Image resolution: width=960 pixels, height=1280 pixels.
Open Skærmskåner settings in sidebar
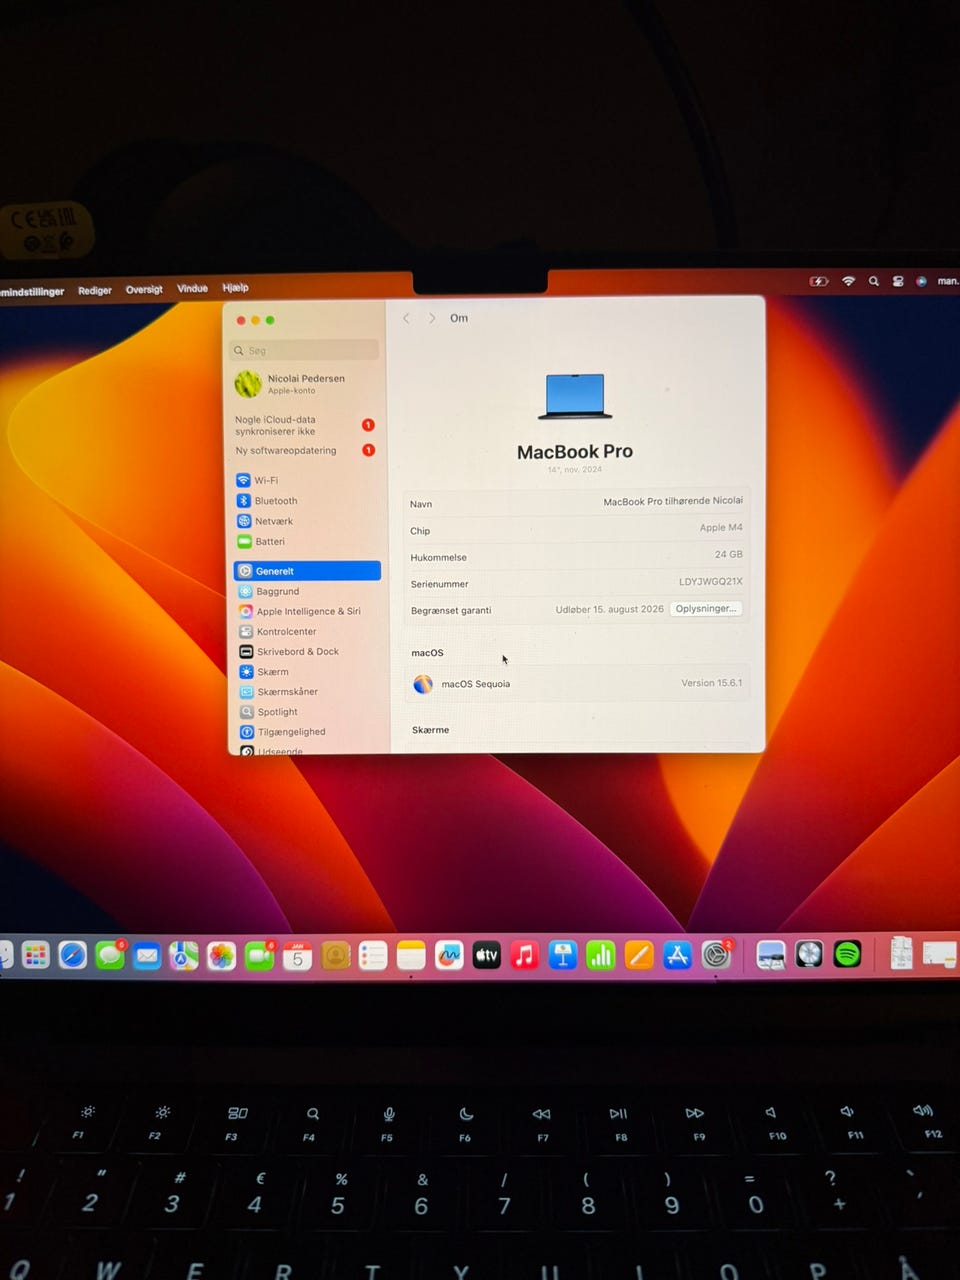[x=307, y=692]
